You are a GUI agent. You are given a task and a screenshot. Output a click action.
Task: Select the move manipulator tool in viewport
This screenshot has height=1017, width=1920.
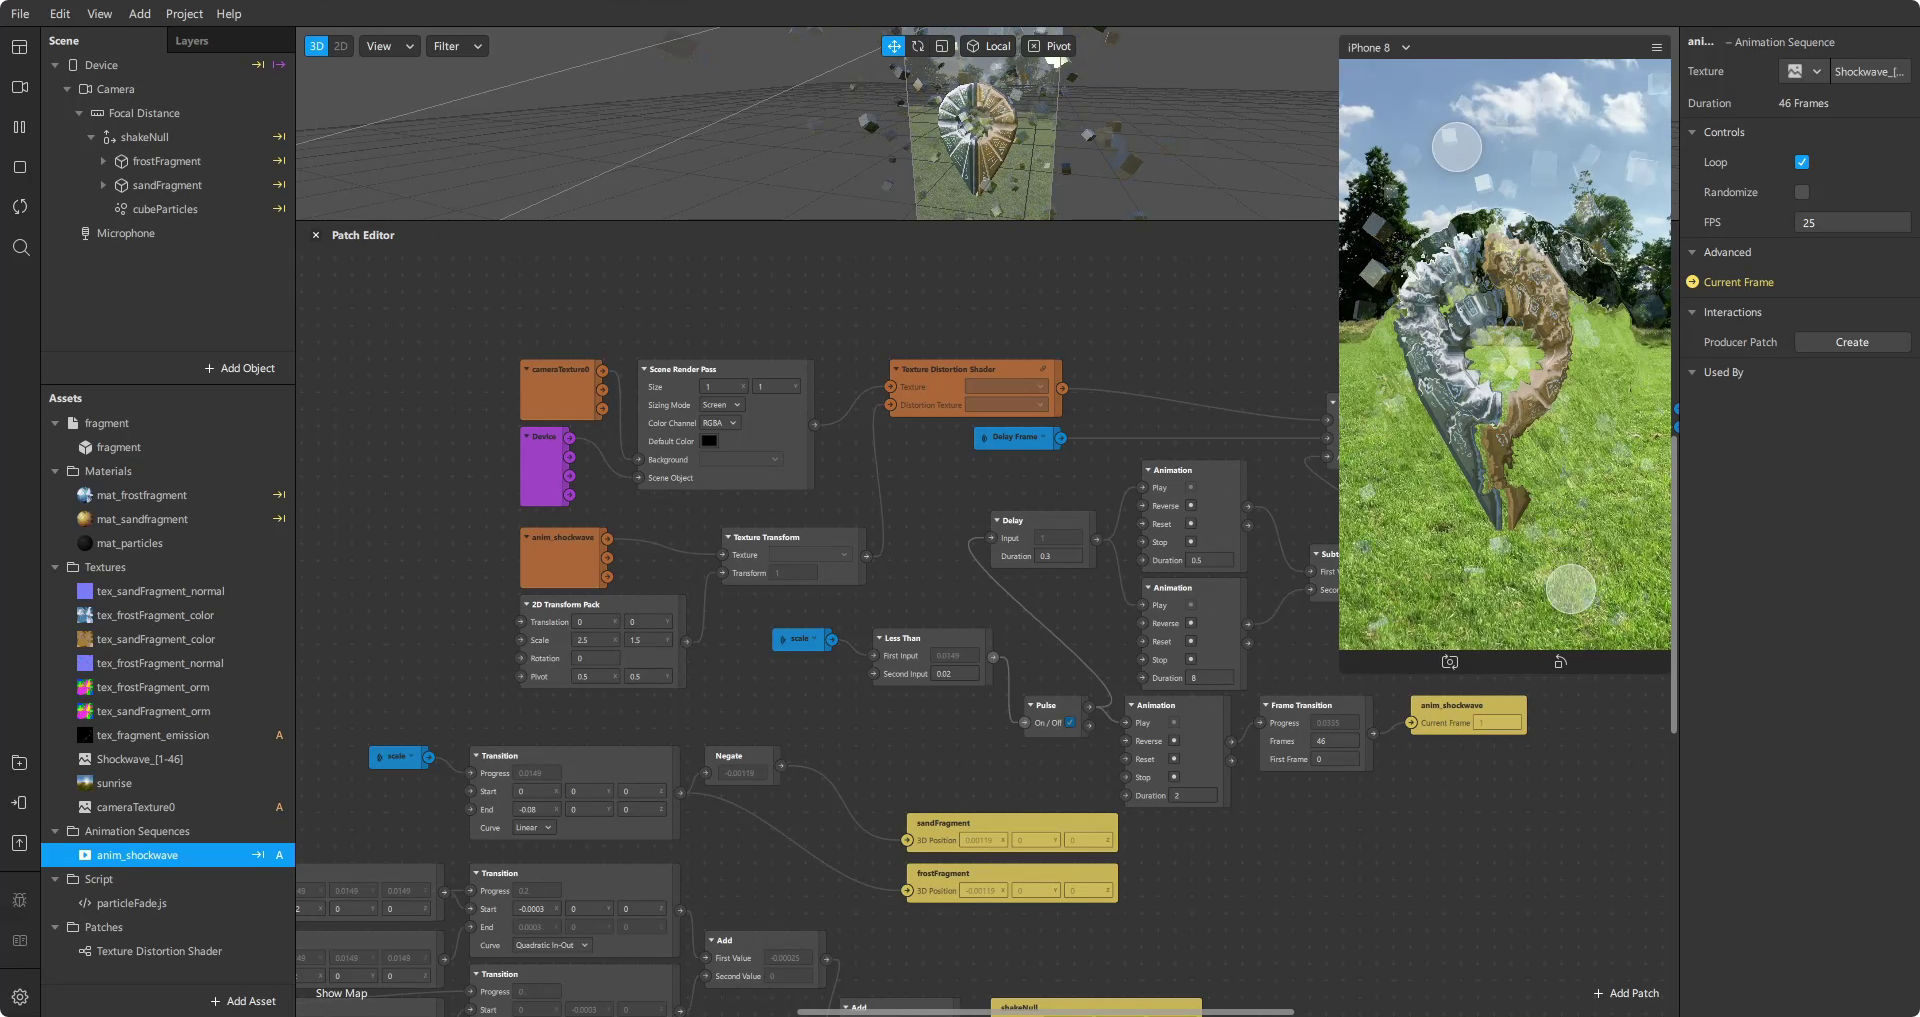click(x=893, y=46)
